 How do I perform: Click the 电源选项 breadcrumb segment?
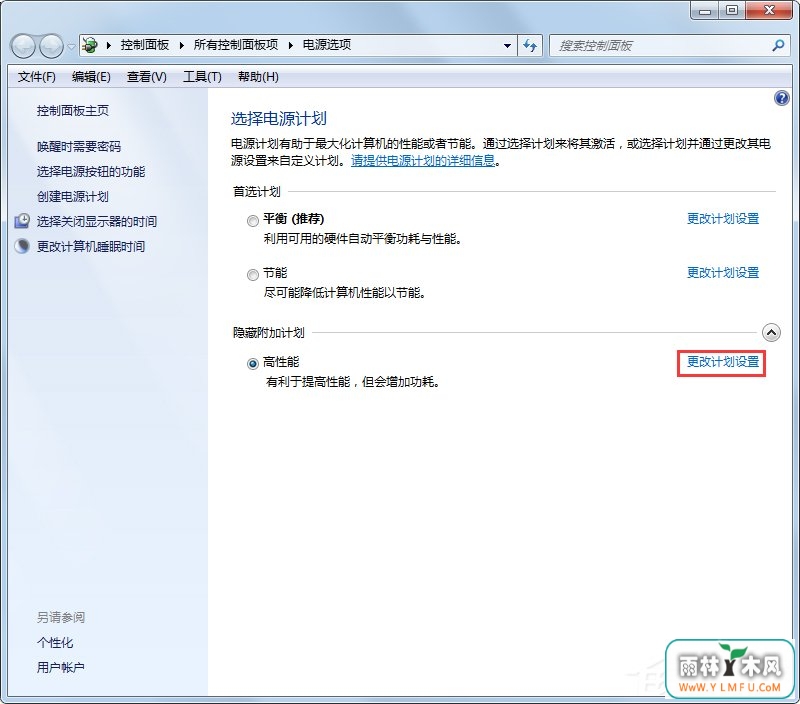click(327, 45)
